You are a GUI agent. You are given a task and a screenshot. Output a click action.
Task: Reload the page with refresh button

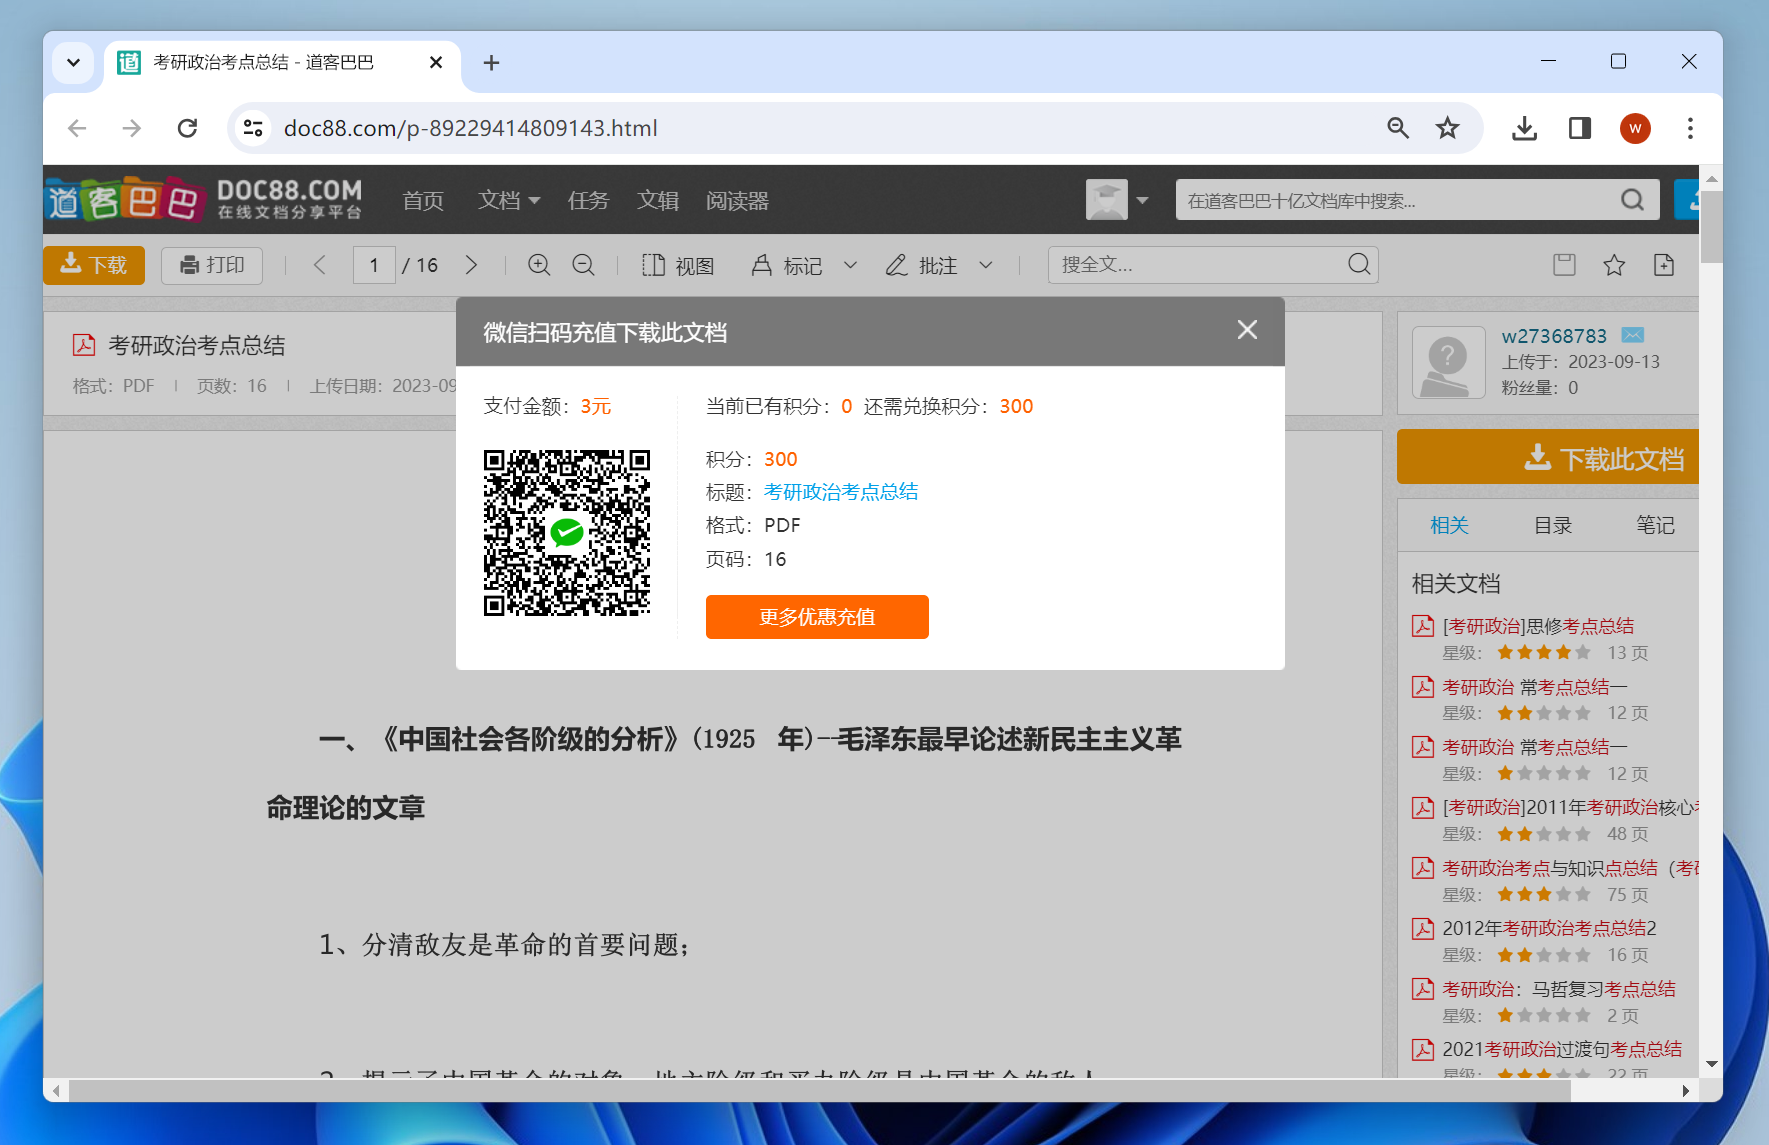pos(187,128)
